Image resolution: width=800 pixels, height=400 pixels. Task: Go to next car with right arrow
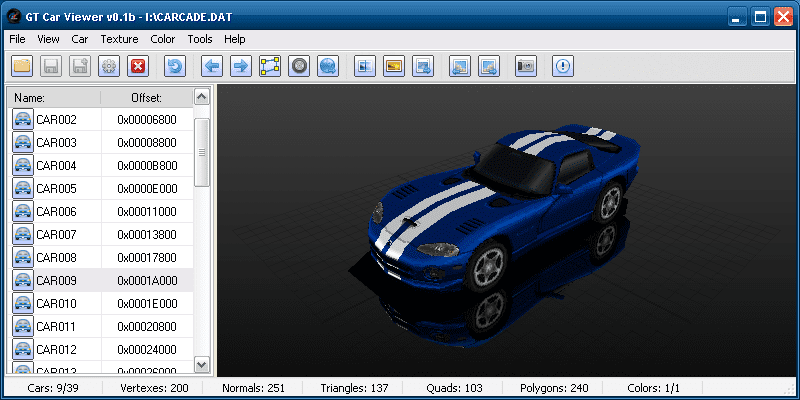[x=240, y=67]
